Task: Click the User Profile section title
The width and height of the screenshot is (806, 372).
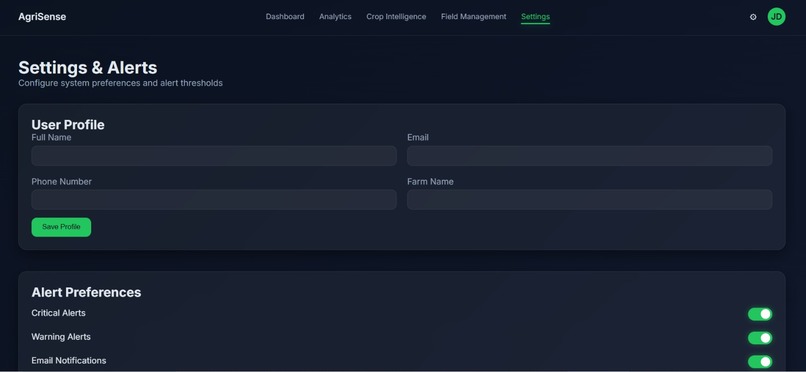Action: point(68,125)
